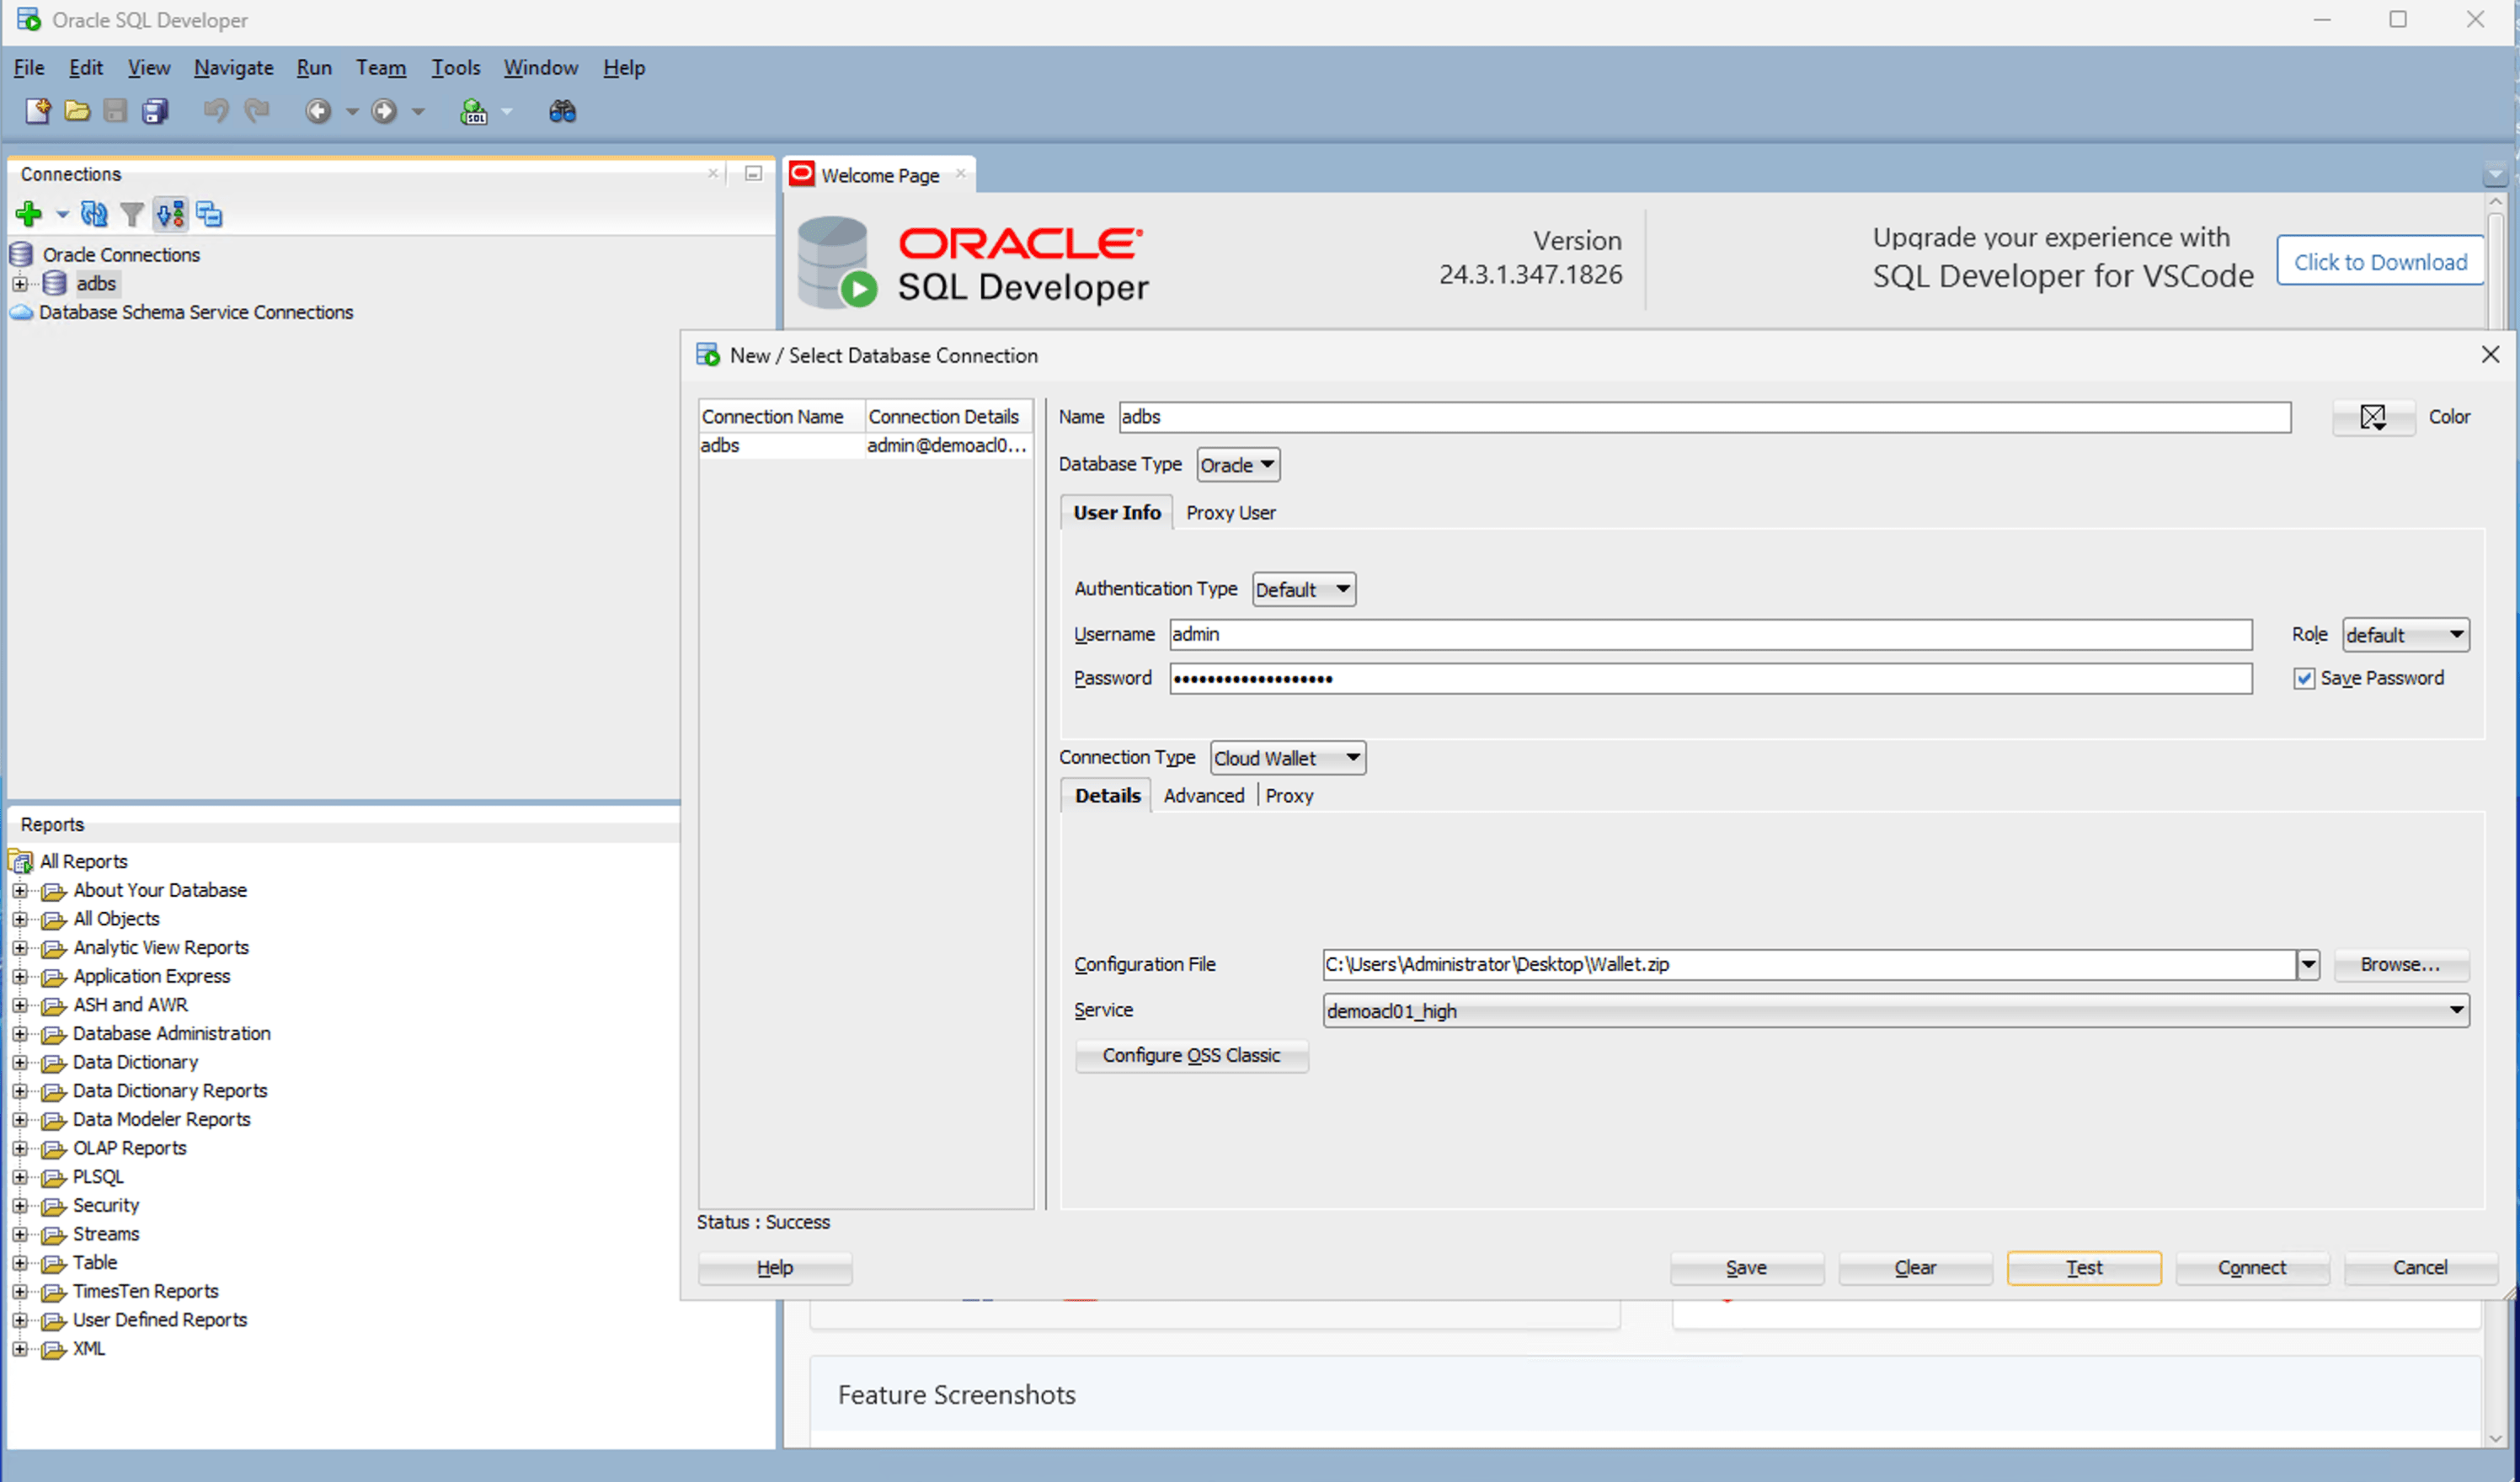The height and width of the screenshot is (1482, 2520).
Task: Open the Tools menu
Action: click(456, 67)
